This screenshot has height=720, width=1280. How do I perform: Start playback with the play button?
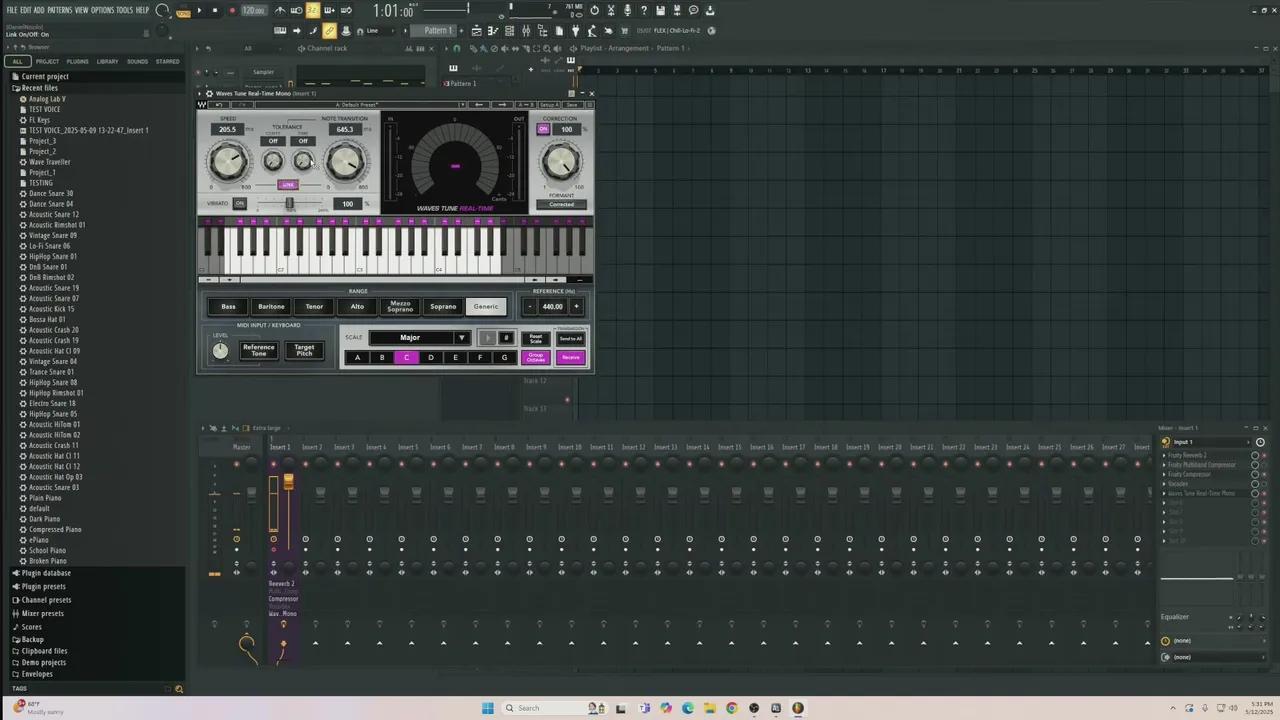point(198,10)
